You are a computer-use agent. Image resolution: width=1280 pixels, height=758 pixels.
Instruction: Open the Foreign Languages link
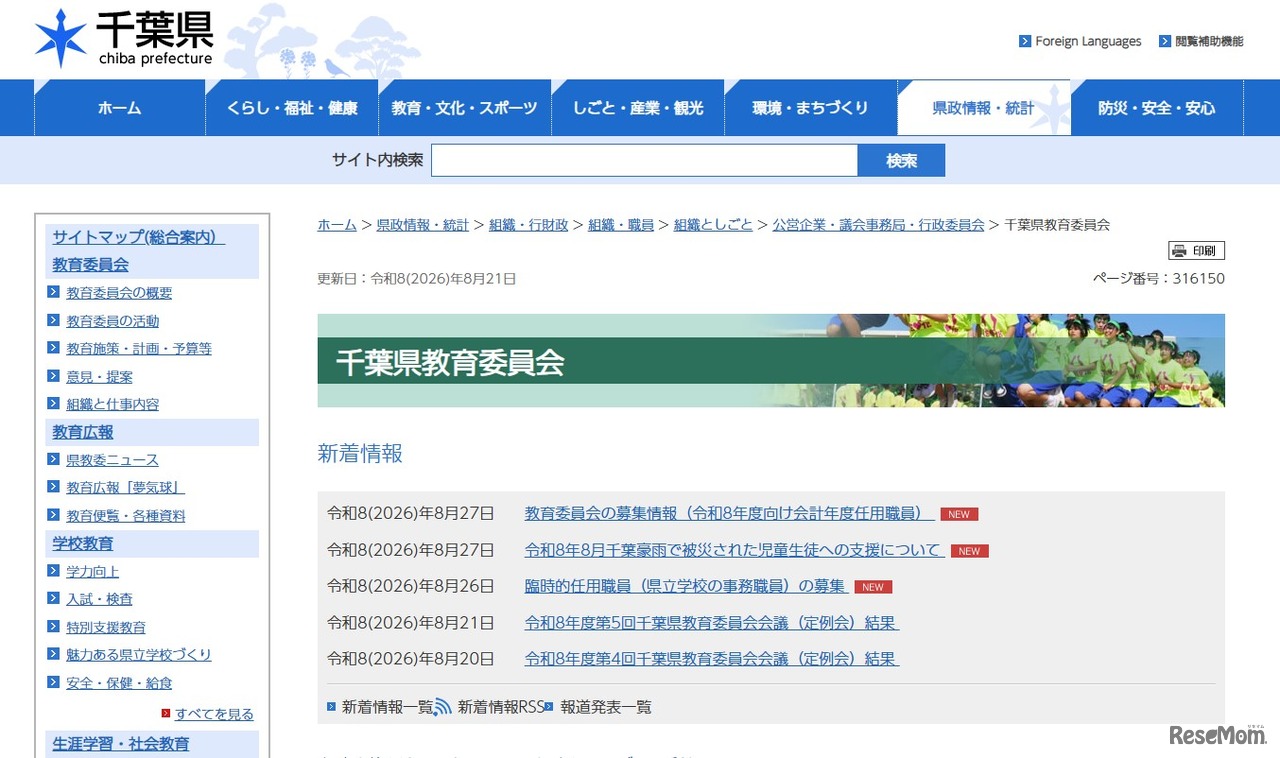point(1088,42)
